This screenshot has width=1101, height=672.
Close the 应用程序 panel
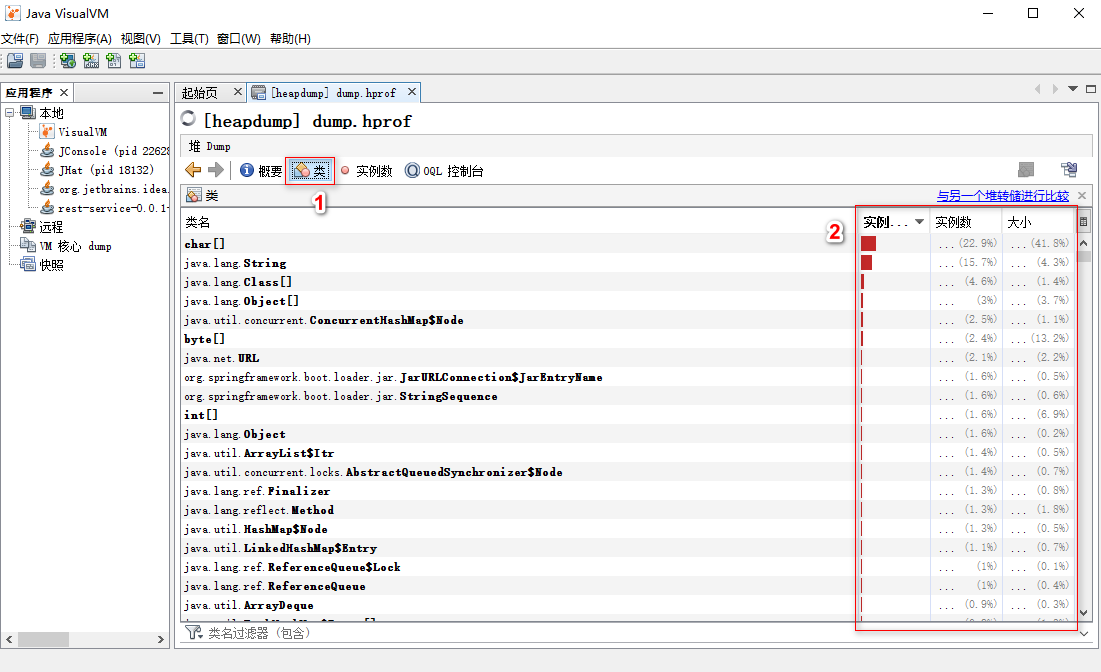pyautogui.click(x=64, y=93)
